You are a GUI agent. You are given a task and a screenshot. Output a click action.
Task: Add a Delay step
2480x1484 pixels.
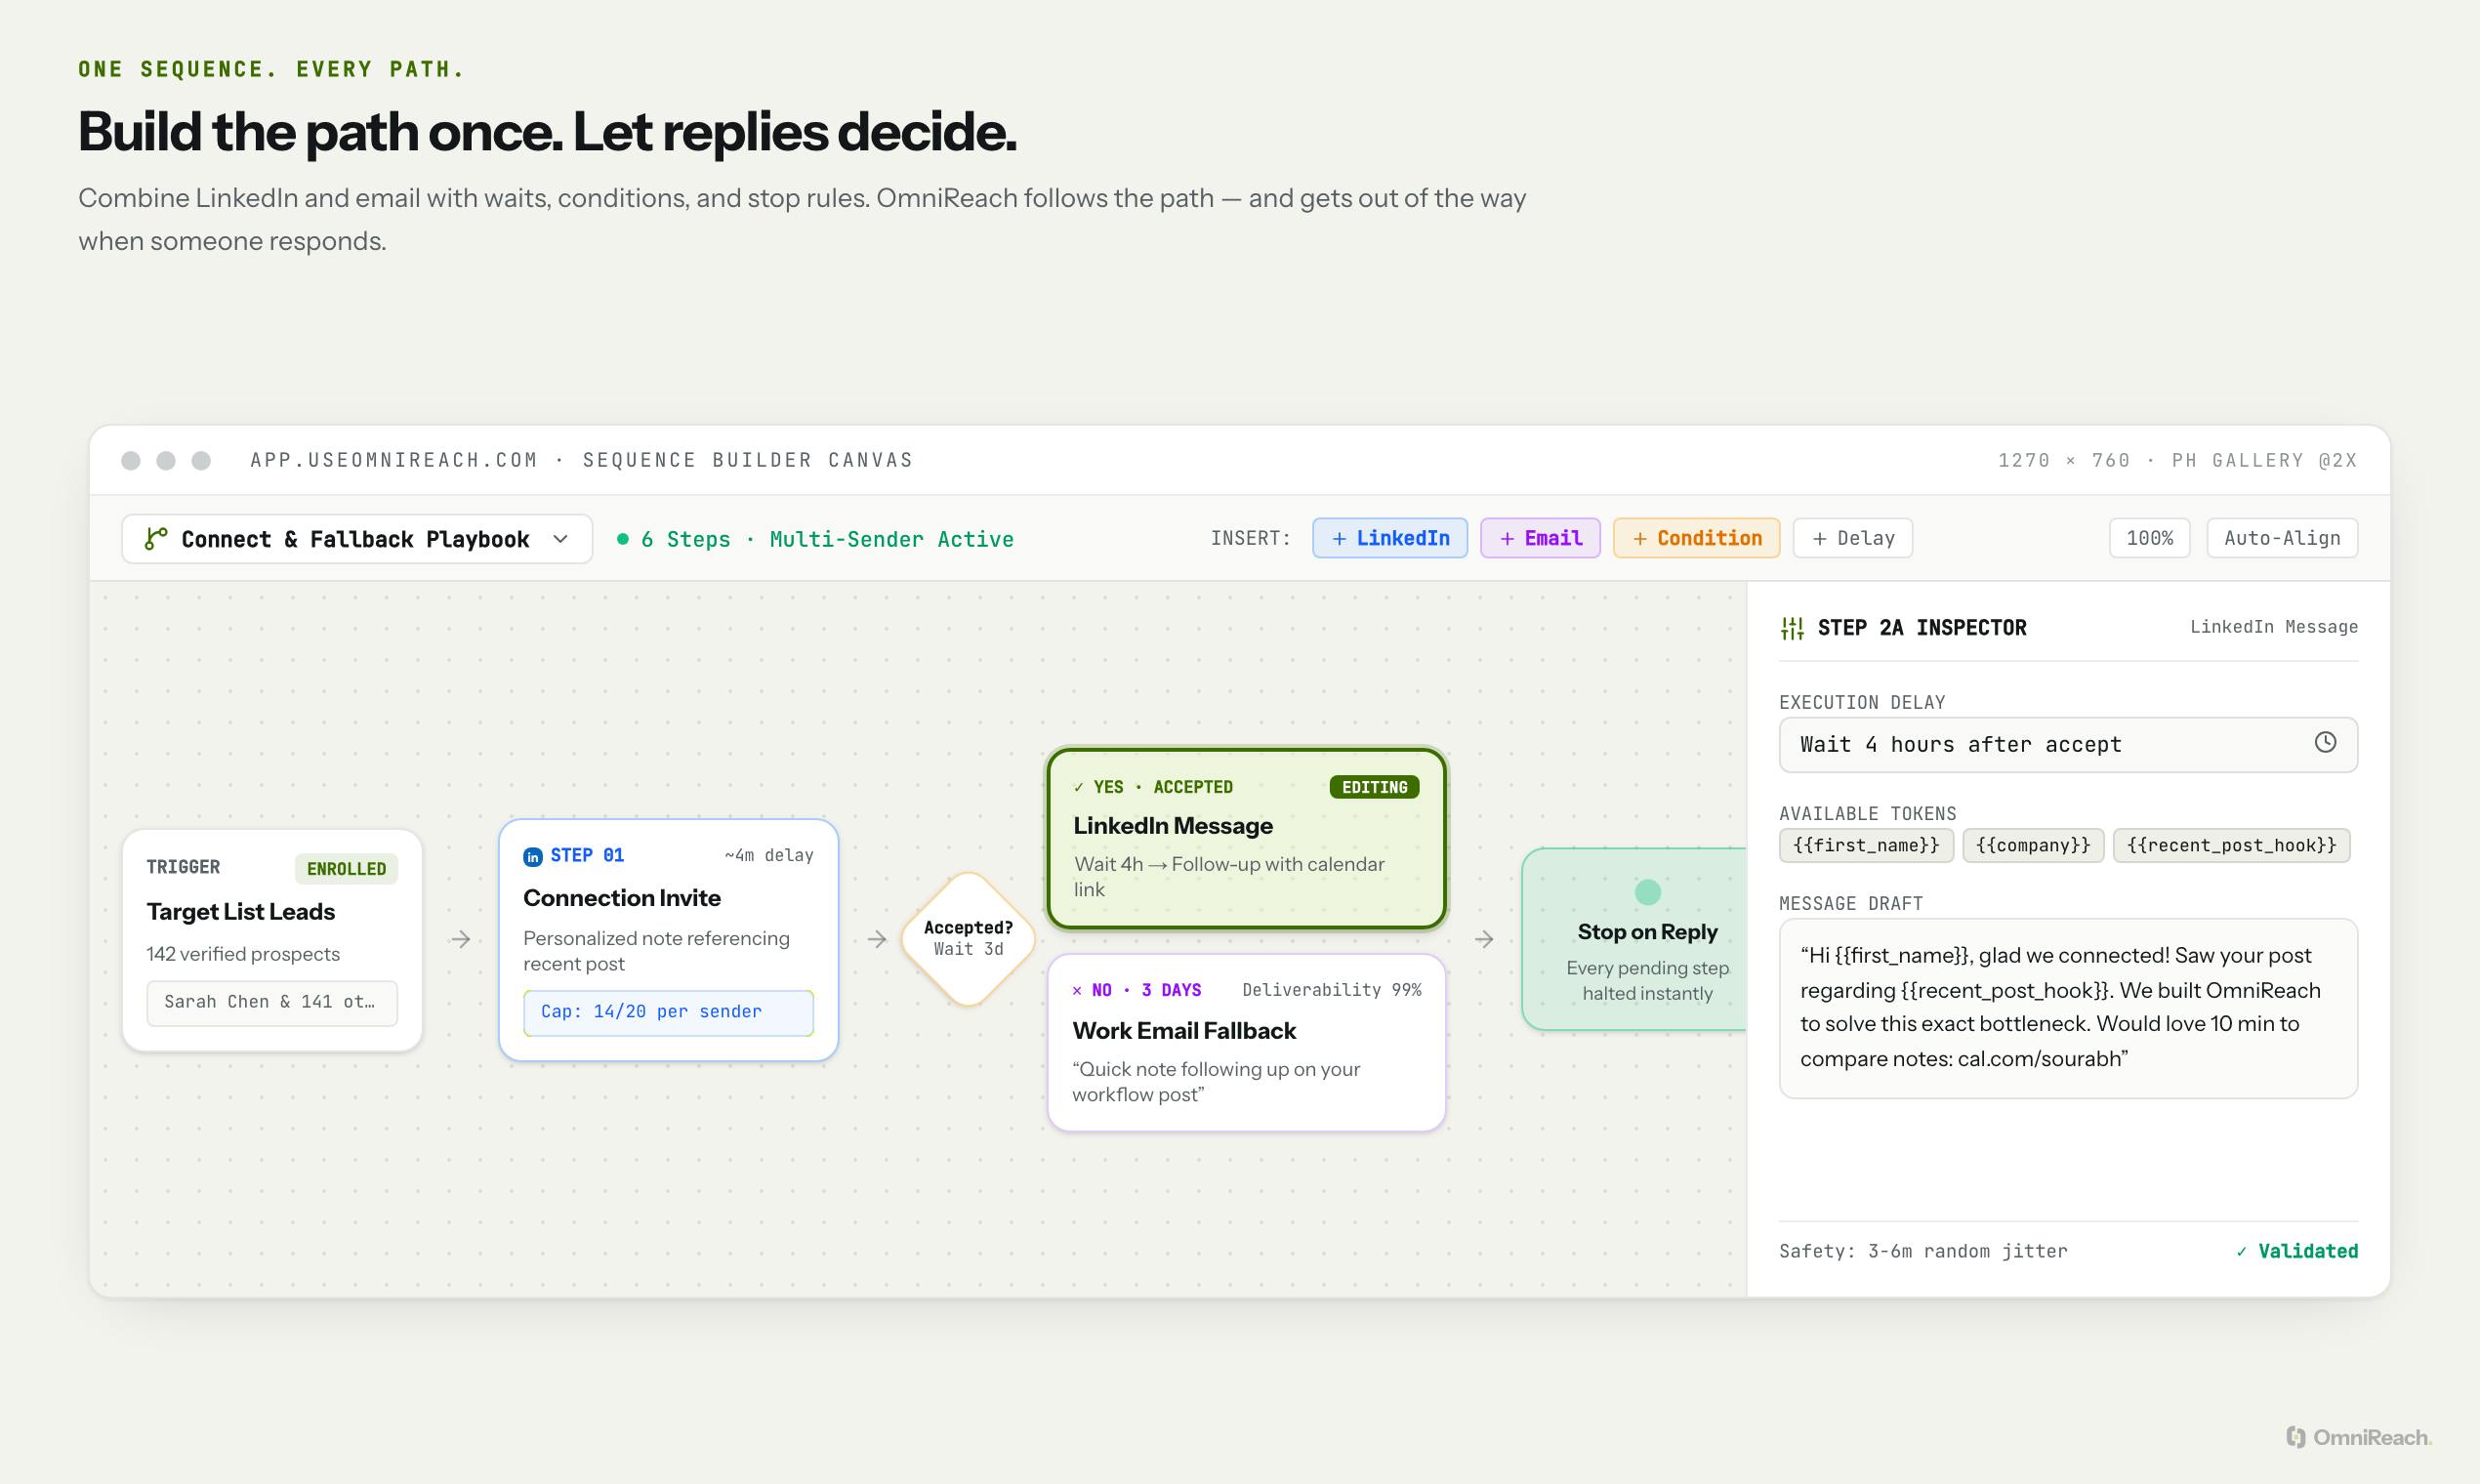[1852, 538]
